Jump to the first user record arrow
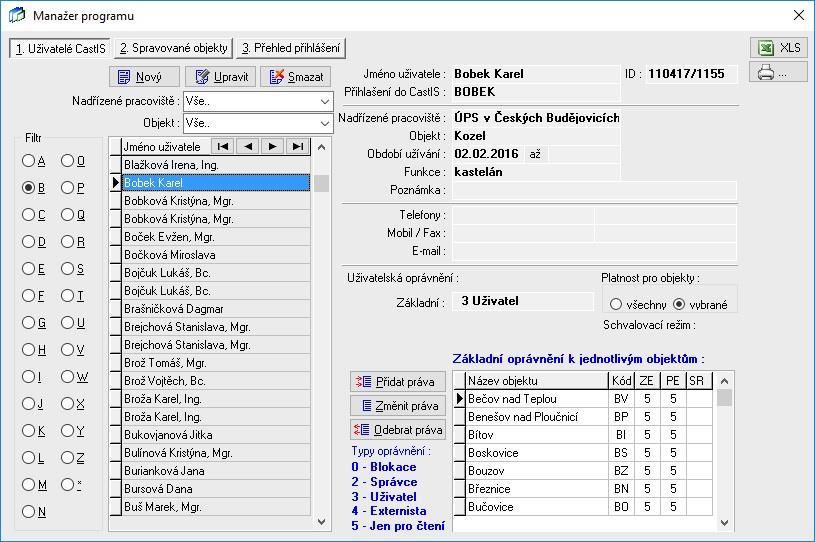The image size is (815, 542). (x=223, y=147)
